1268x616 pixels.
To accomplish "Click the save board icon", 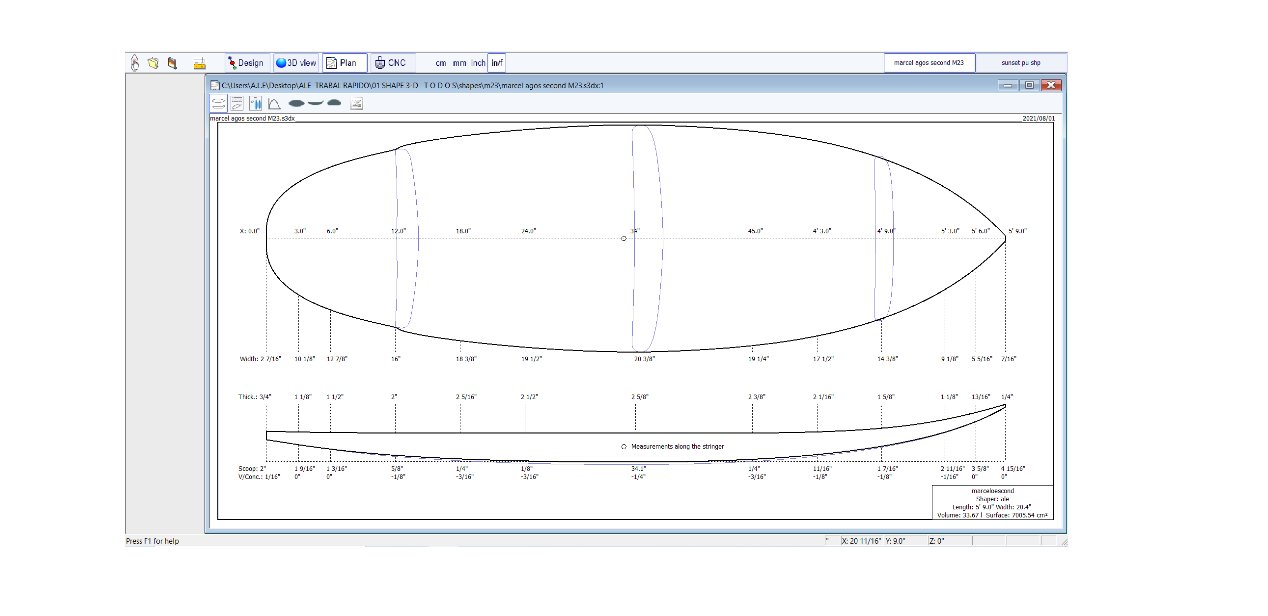I will [172, 62].
